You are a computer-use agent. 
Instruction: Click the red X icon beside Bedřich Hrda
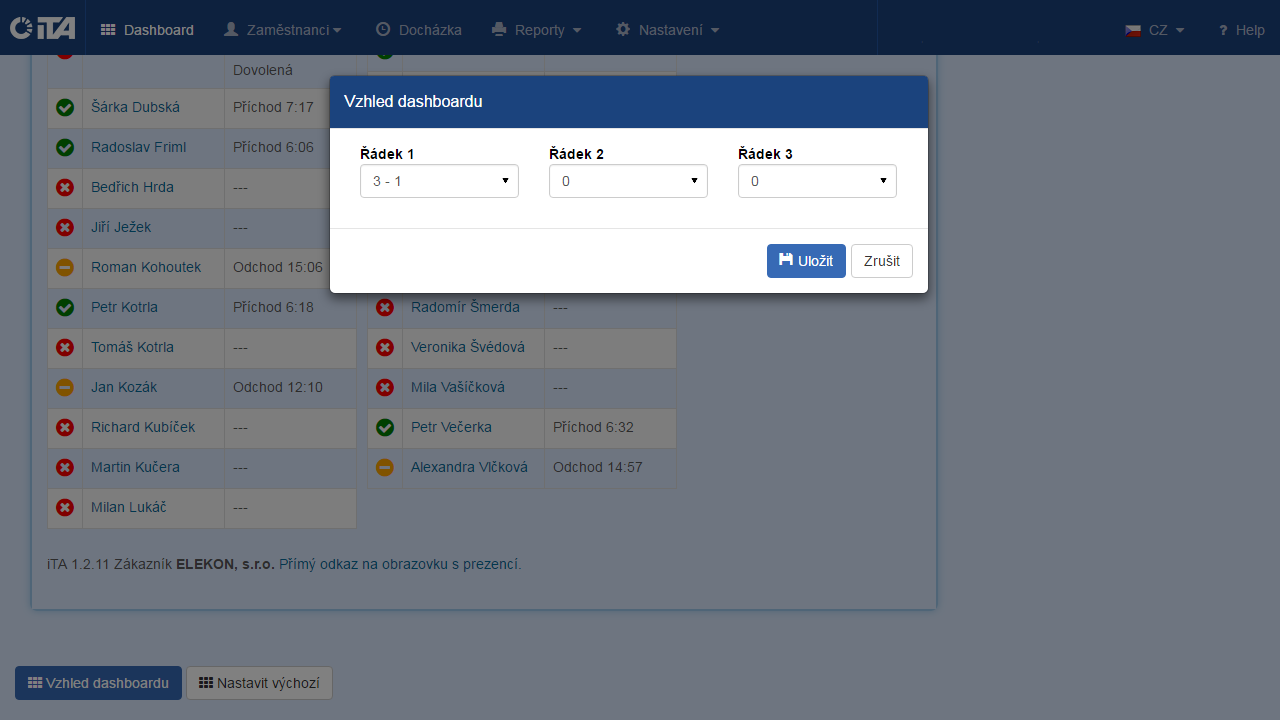point(64,187)
